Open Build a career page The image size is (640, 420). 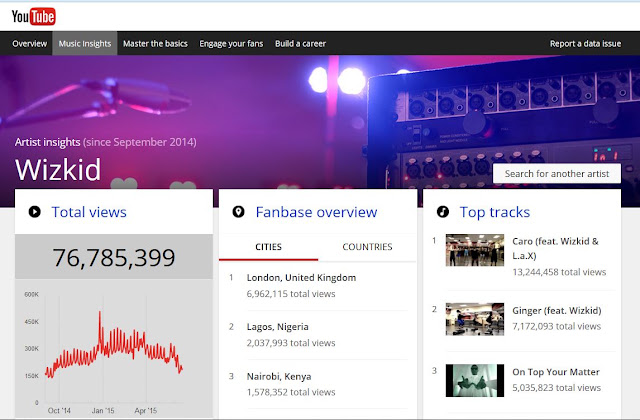coord(300,43)
